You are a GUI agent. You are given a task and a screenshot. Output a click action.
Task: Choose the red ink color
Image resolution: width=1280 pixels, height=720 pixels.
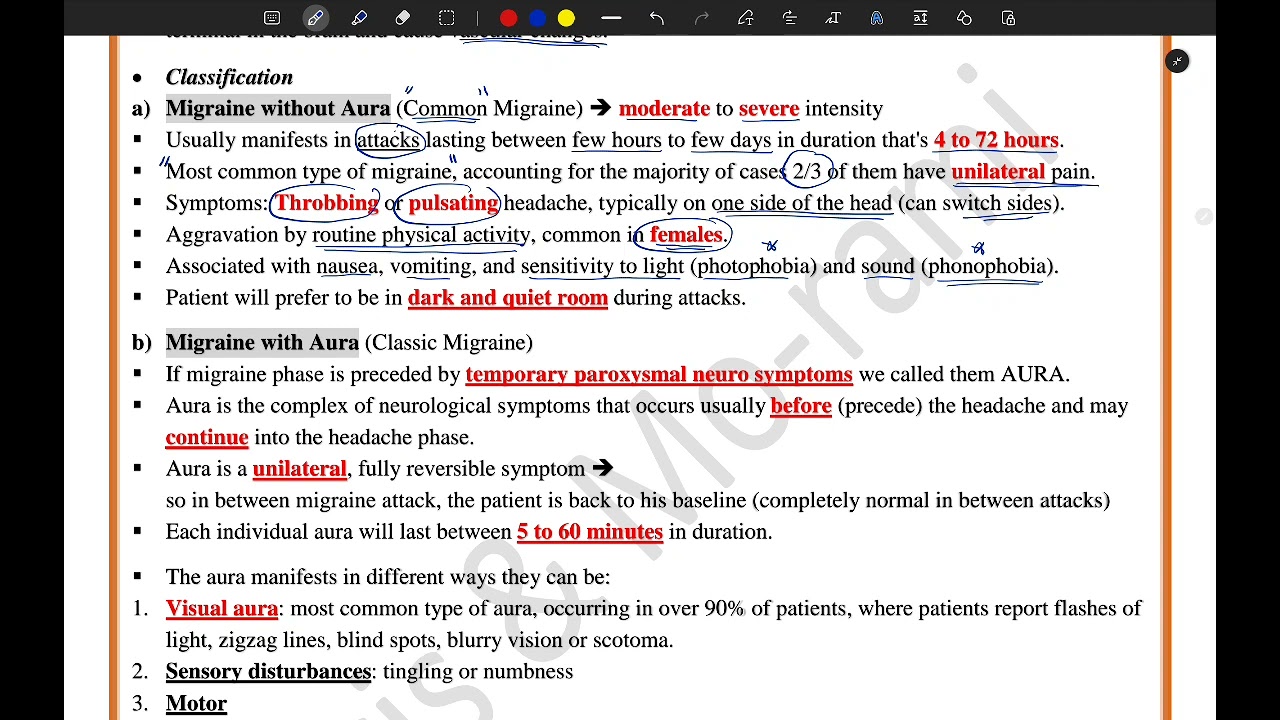click(508, 18)
